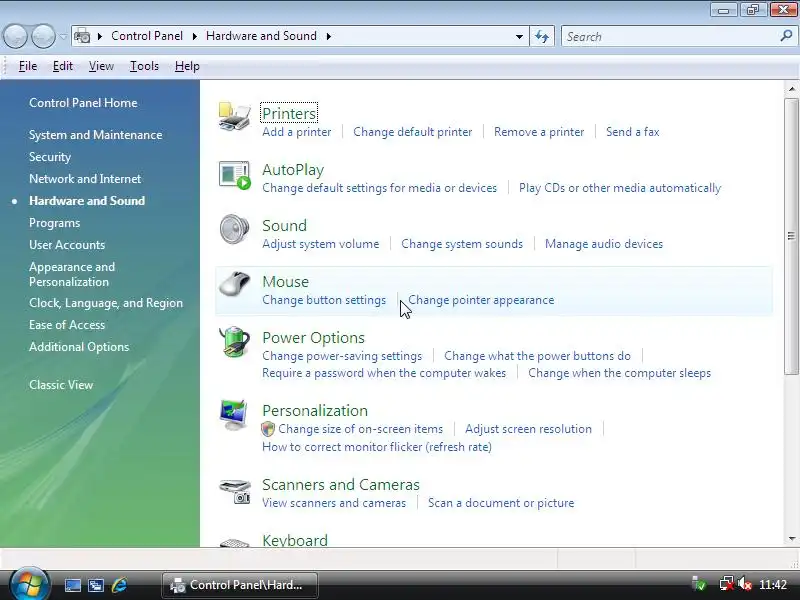Click the Refresh address bar button
Viewport: 800px width, 600px height.
[542, 36]
